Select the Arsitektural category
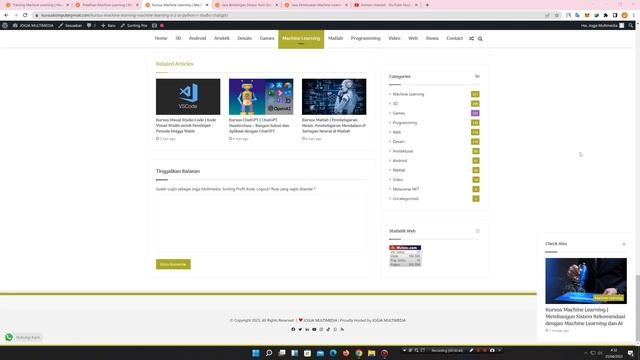Viewport: 640px width, 360px height. pos(402,151)
